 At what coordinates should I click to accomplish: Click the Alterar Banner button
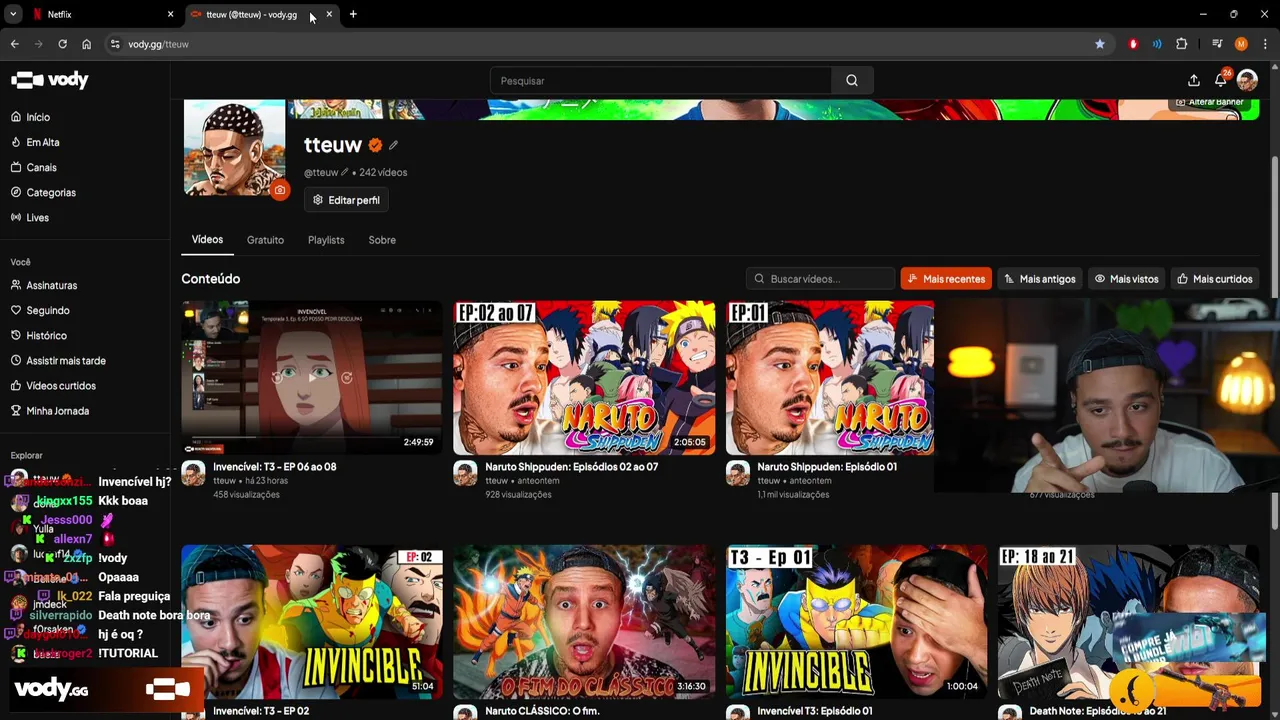tap(1209, 102)
